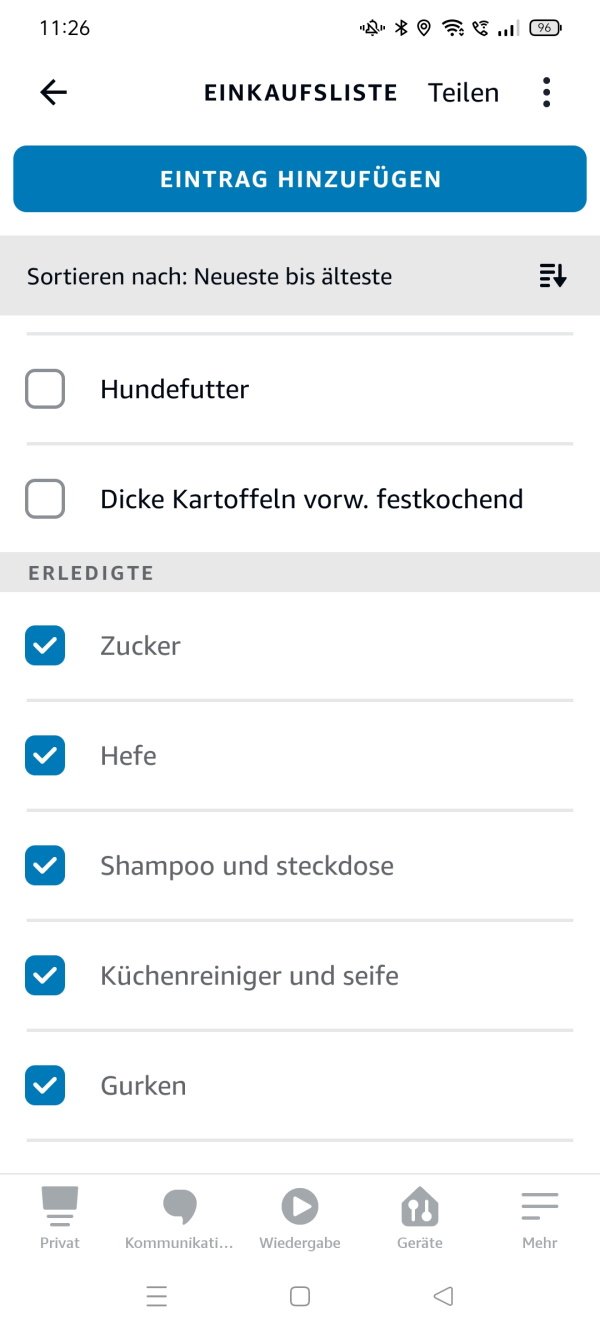Uncheck Zucker in Erledigte

pyautogui.click(x=44, y=645)
